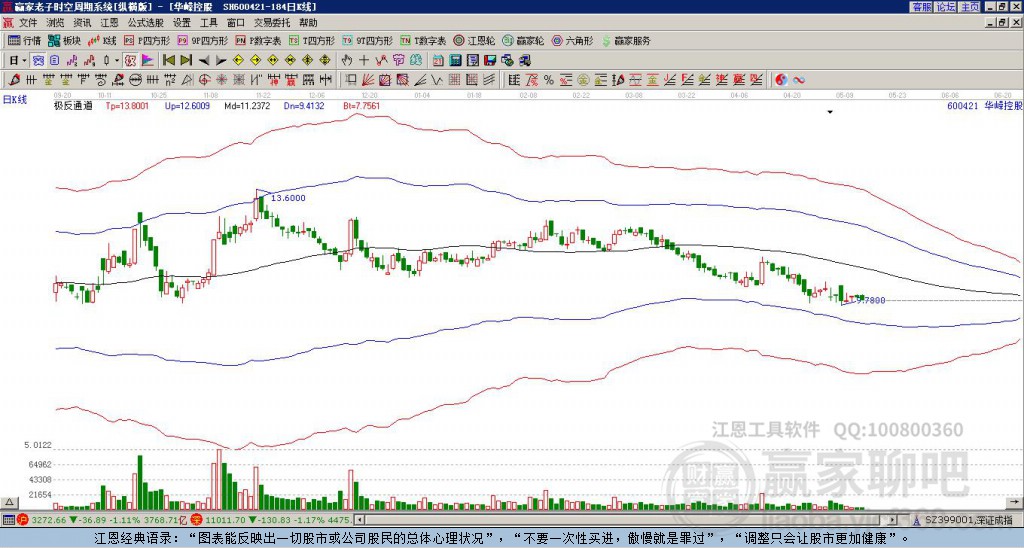This screenshot has height=548, width=1024.
Task: Open the candlestick style dropdown arrow
Action: tap(117, 60)
